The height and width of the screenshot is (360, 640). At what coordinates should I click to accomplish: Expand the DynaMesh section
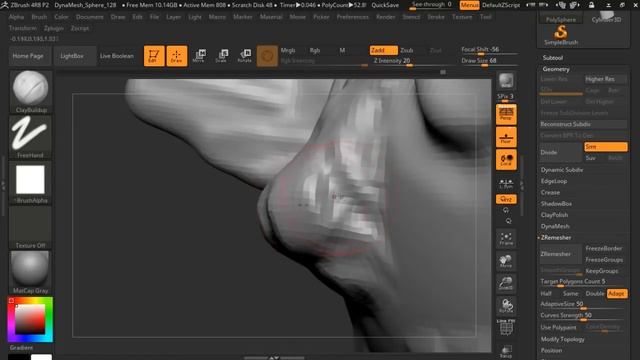click(x=555, y=226)
